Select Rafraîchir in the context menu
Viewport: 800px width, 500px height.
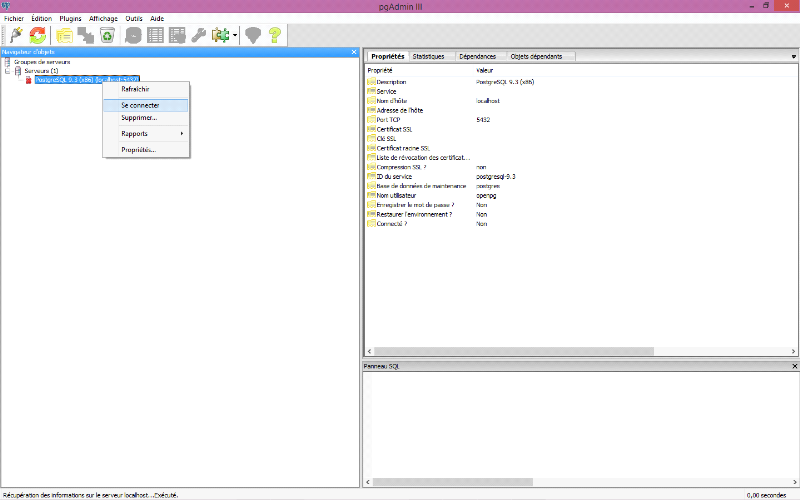click(x=135, y=90)
